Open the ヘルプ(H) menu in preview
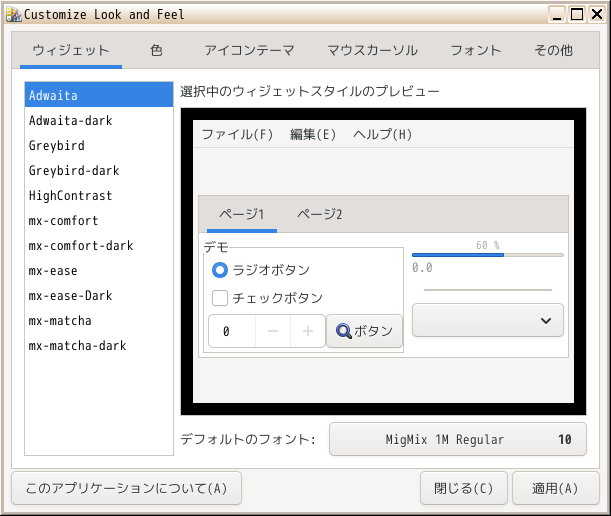 coord(382,134)
